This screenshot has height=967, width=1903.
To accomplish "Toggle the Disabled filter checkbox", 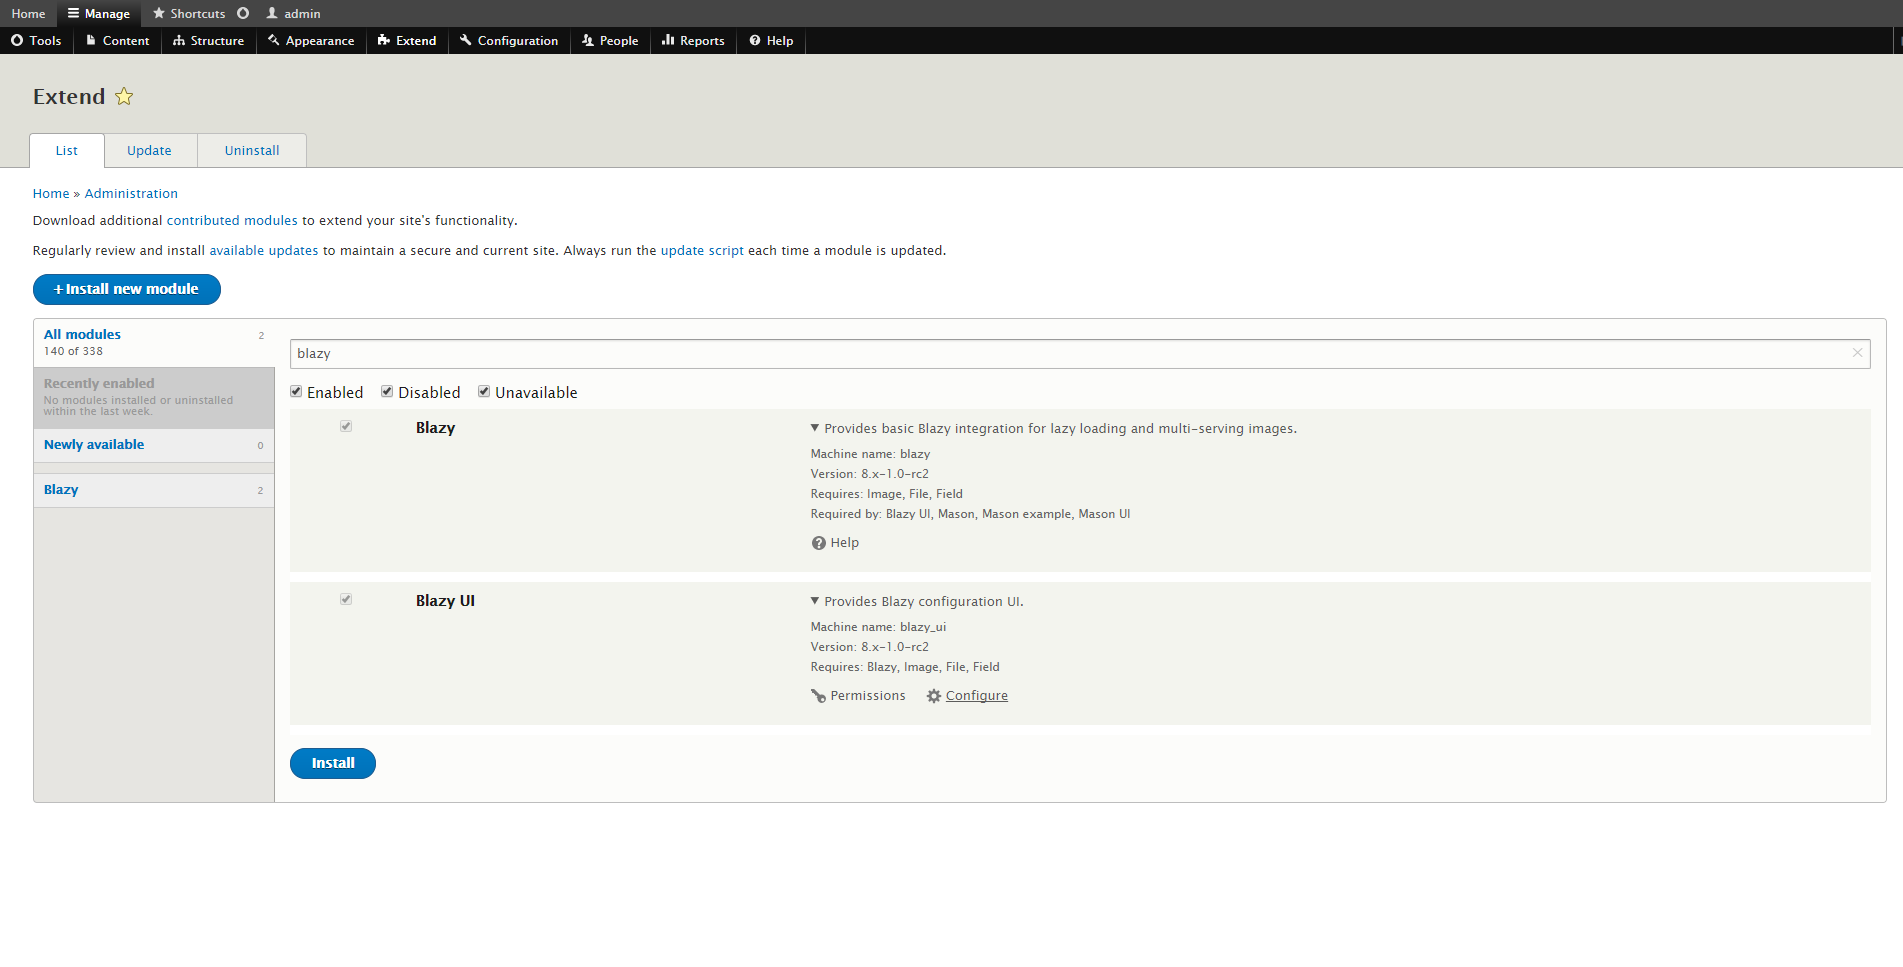I will pos(387,392).
